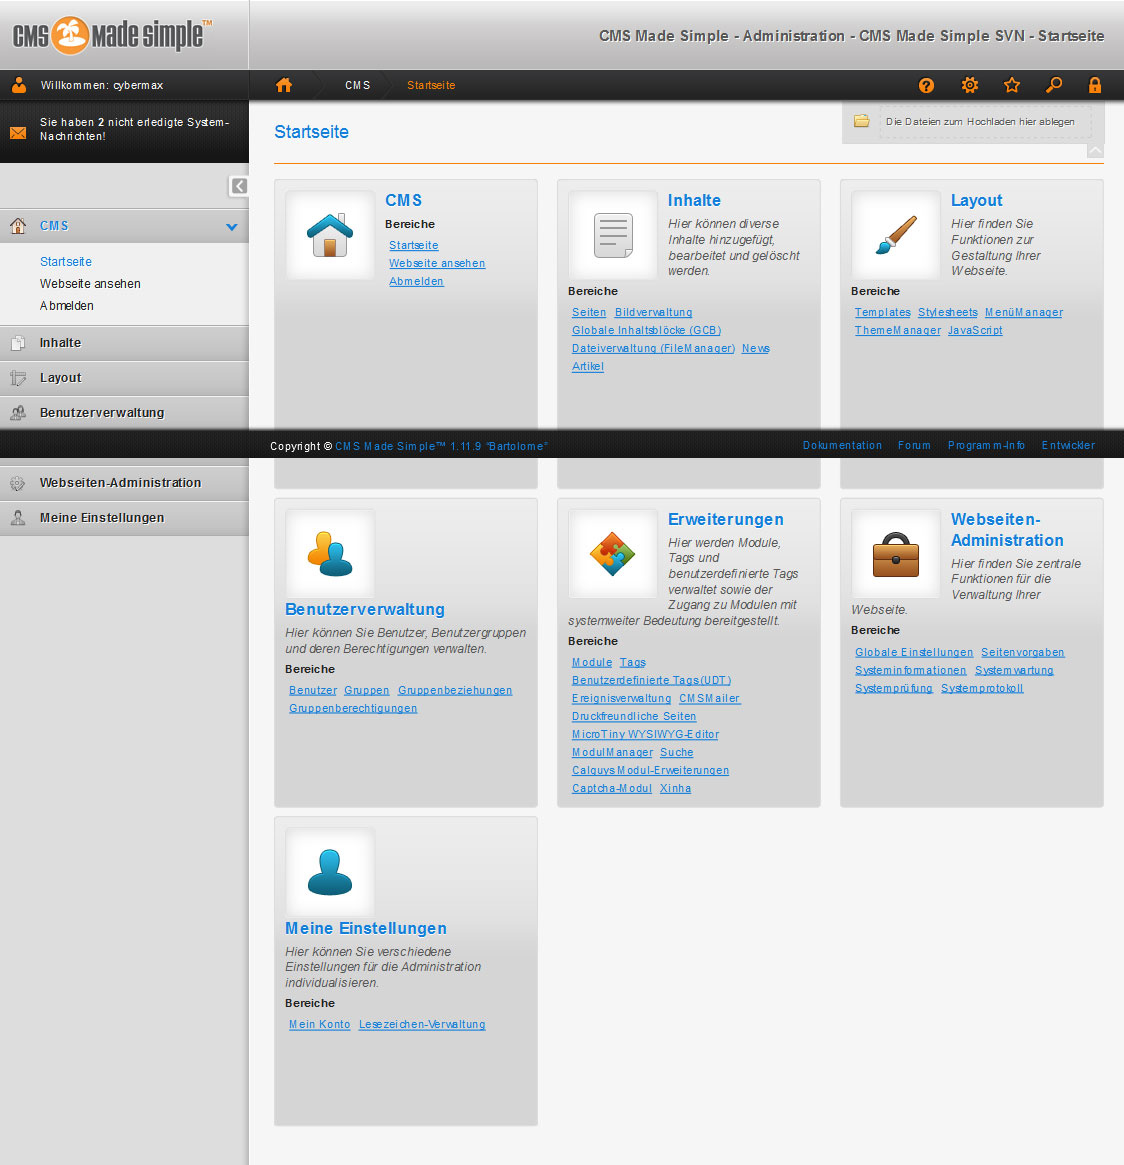Open Dateiverwaltung (FileManager) link
1124x1165 pixels.
[653, 348]
